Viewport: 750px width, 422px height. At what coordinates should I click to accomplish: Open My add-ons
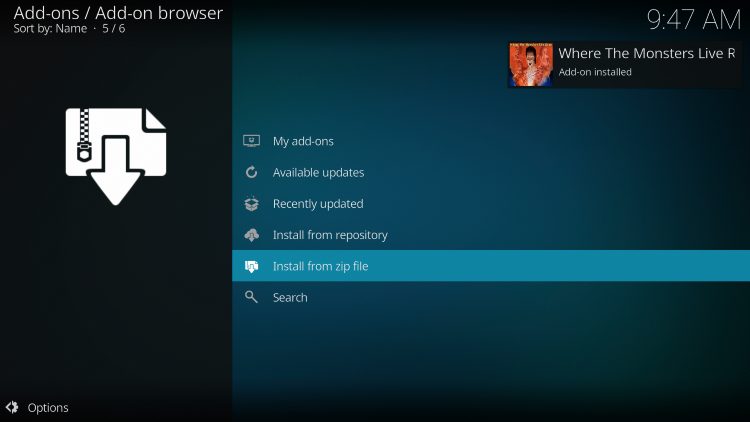491,141
